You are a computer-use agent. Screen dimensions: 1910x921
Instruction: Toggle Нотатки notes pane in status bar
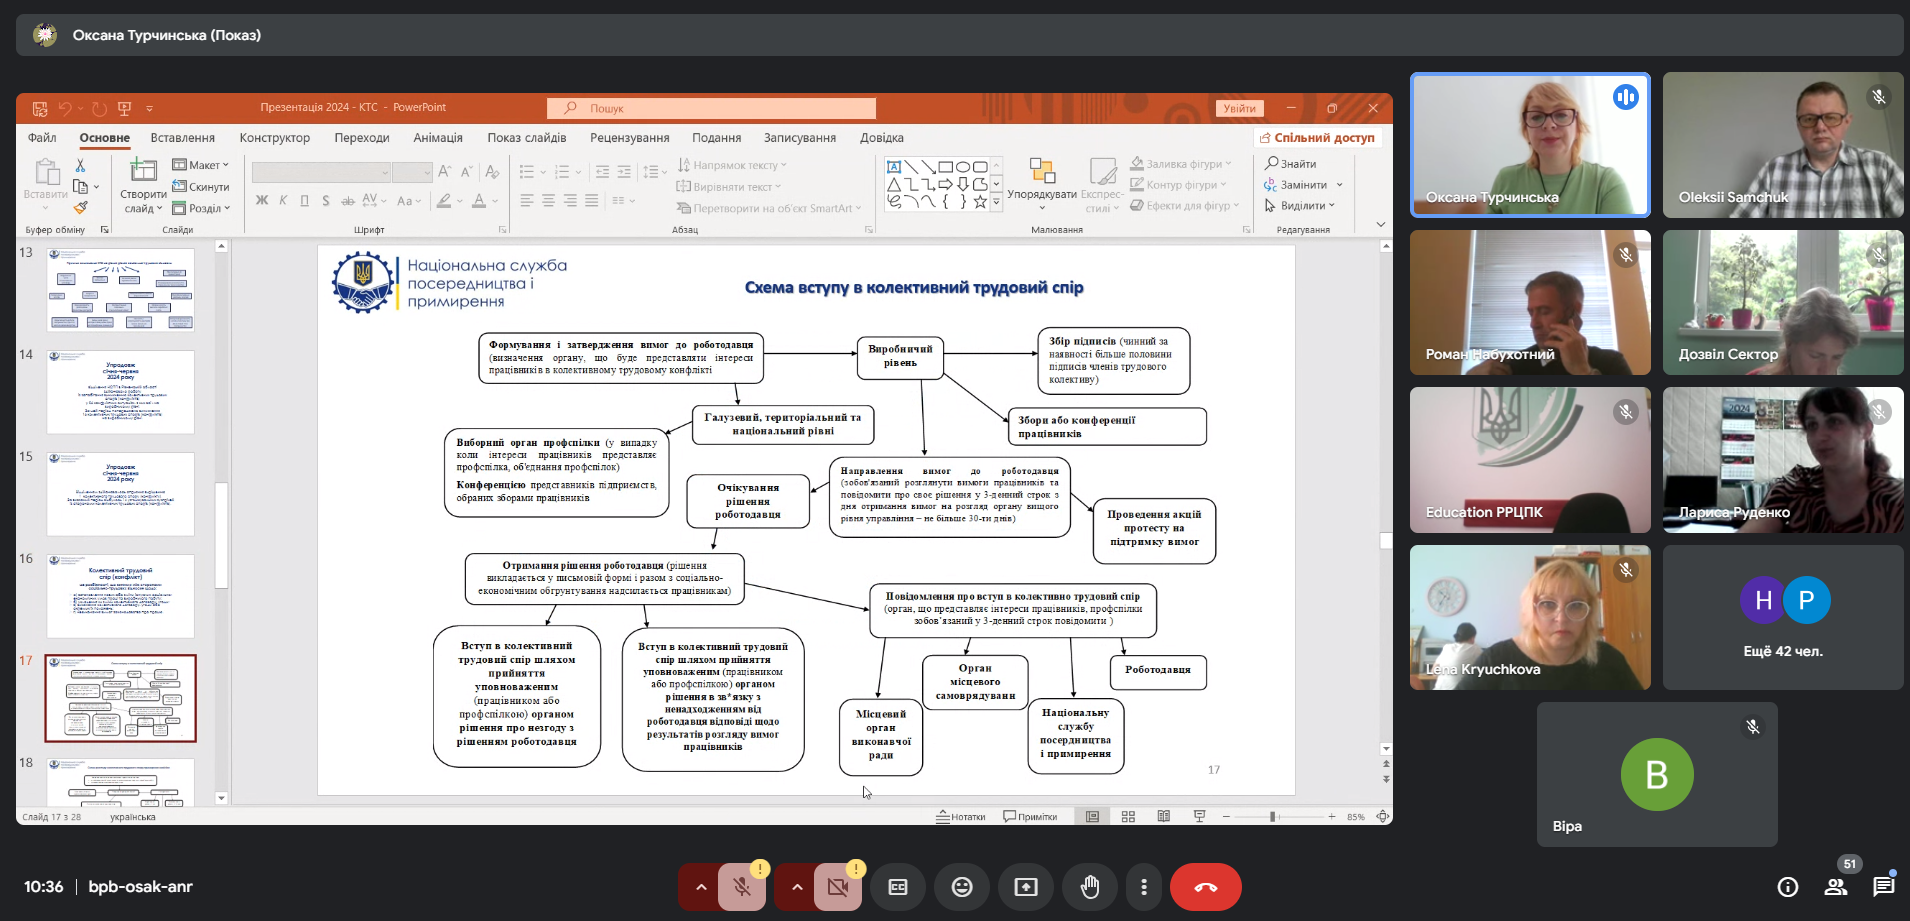(x=961, y=817)
